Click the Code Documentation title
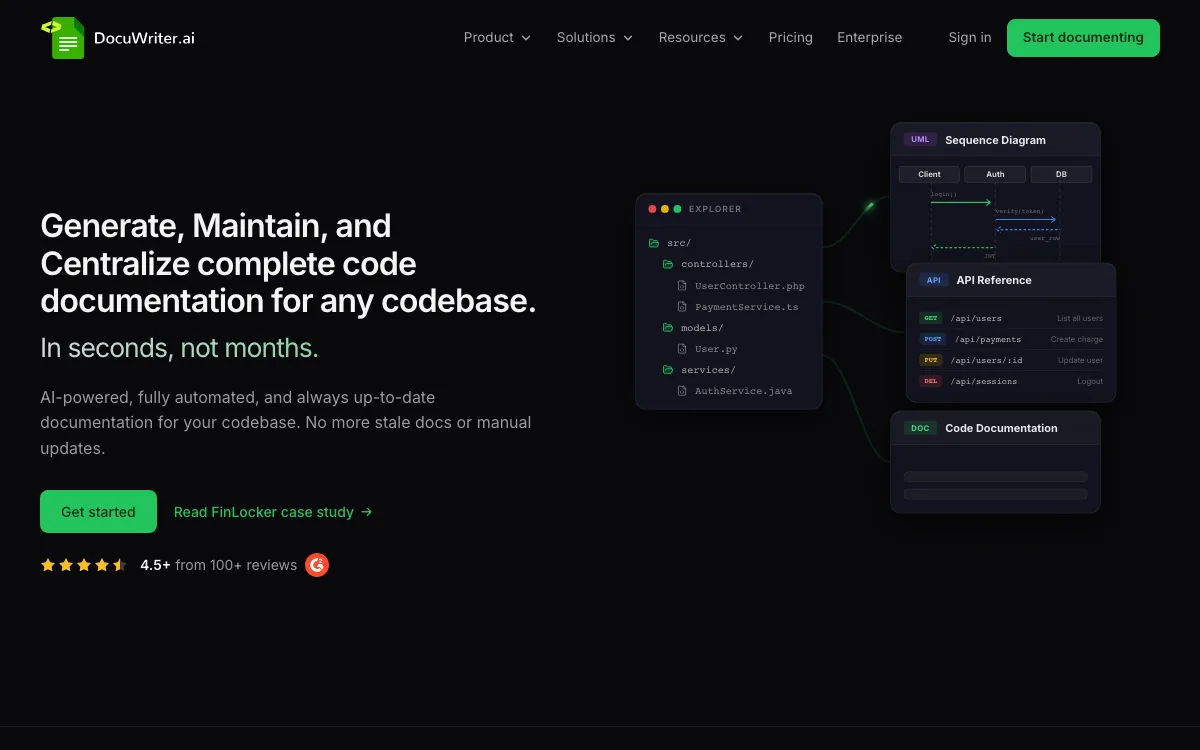This screenshot has width=1200, height=750. point(1001,428)
